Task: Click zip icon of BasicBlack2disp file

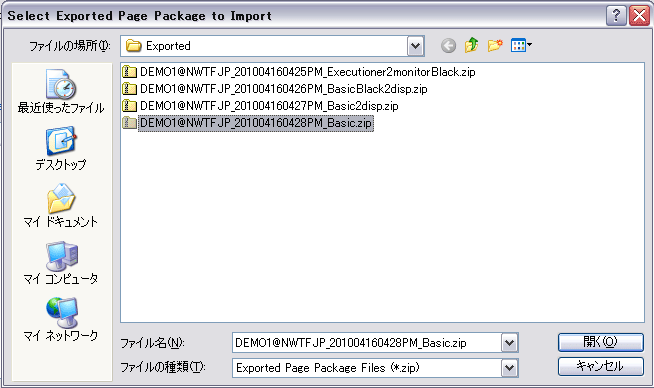Action: pos(129,89)
